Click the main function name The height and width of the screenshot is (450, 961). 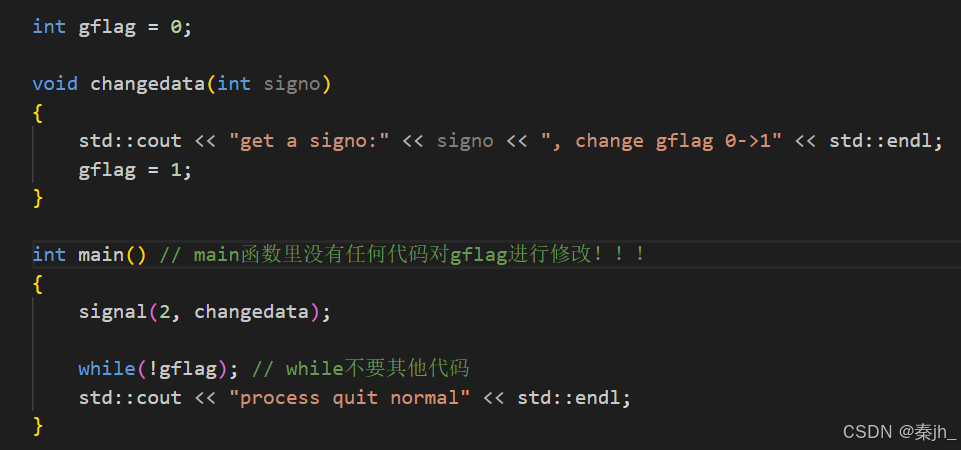coord(101,254)
